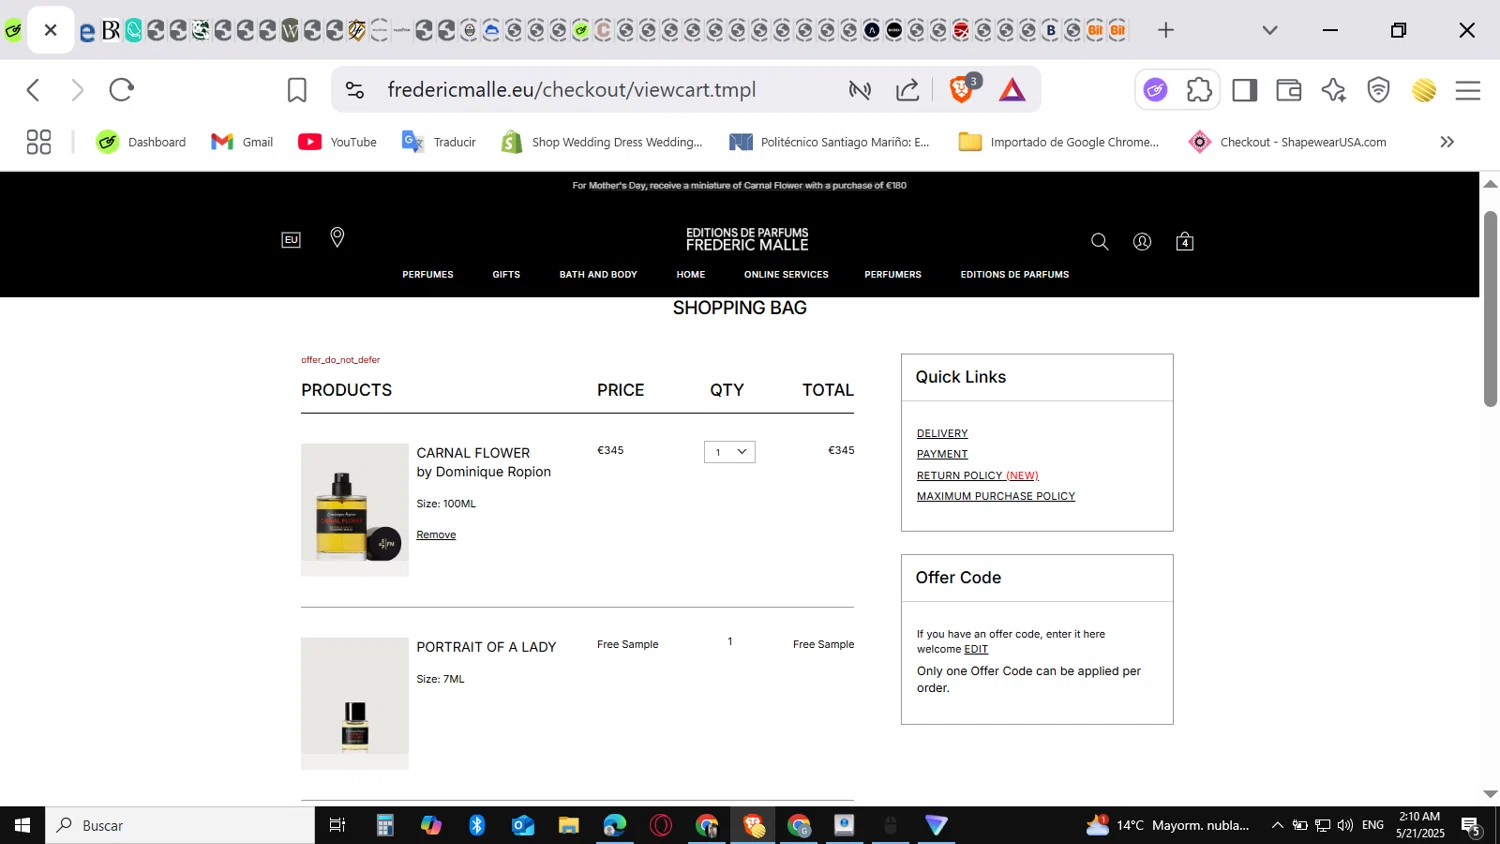
Task: Open Opera browser from taskbar
Action: point(661,825)
